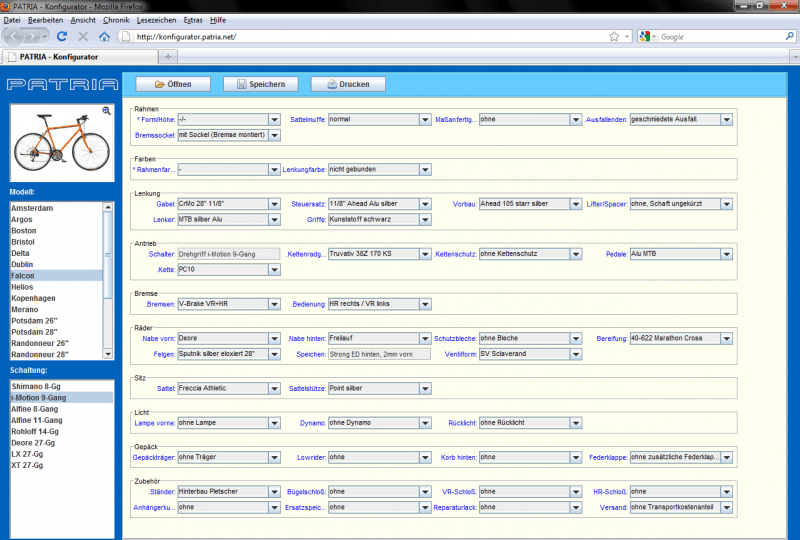
Task: Expand the Pedale dropdown
Action: (727, 254)
